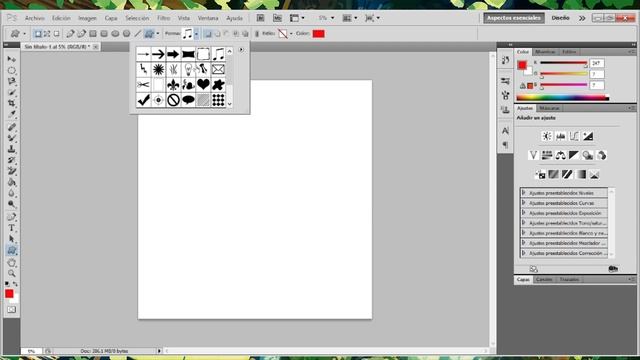The width and height of the screenshot is (640, 360).
Task: Open the Filtro menu
Action: point(164,18)
